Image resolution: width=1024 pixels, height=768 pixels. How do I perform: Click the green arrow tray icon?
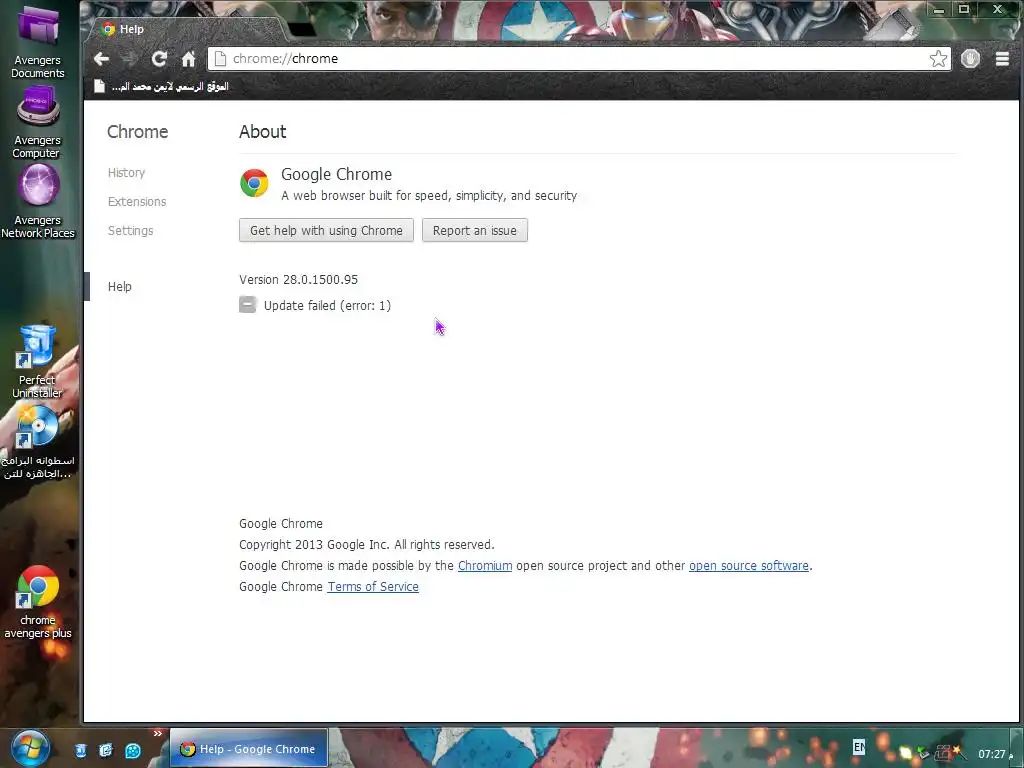922,753
